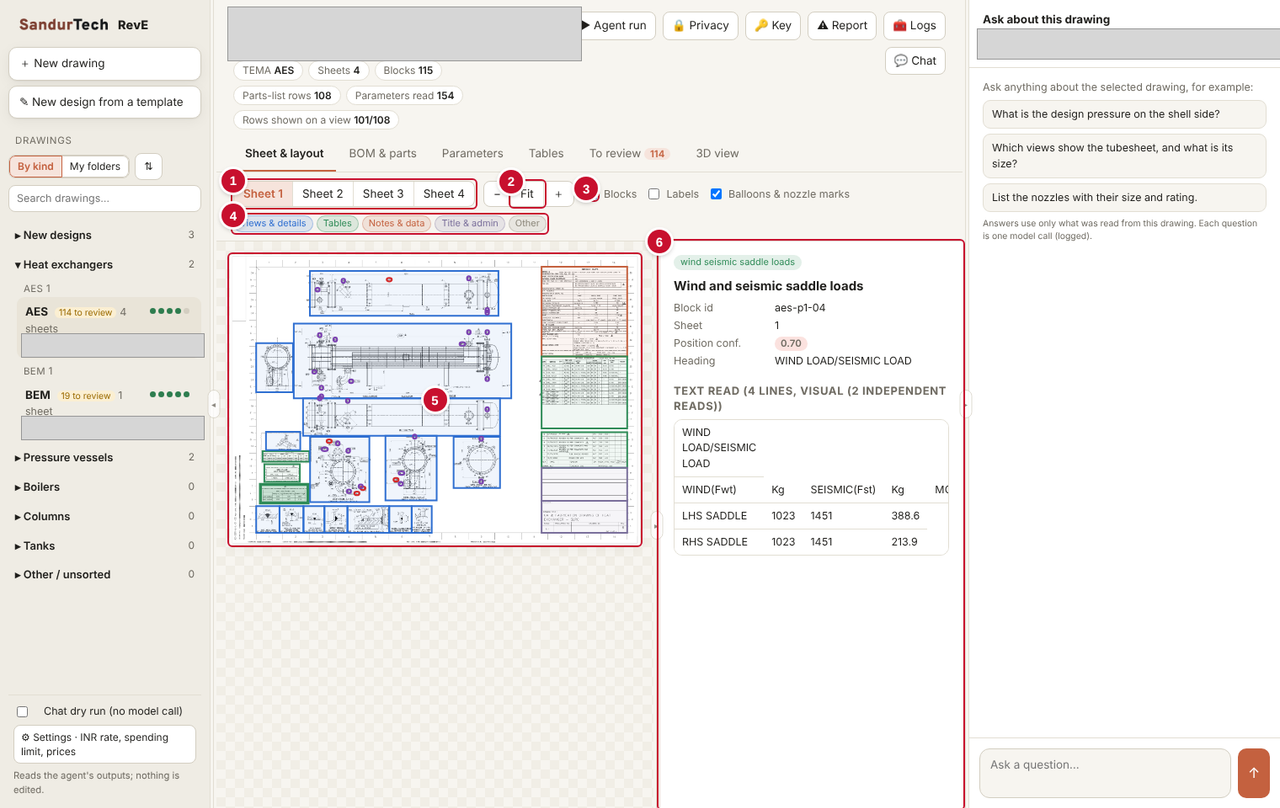Viewport: 1280px width, 808px height.
Task: Click the Search drawings field
Action: click(105, 198)
